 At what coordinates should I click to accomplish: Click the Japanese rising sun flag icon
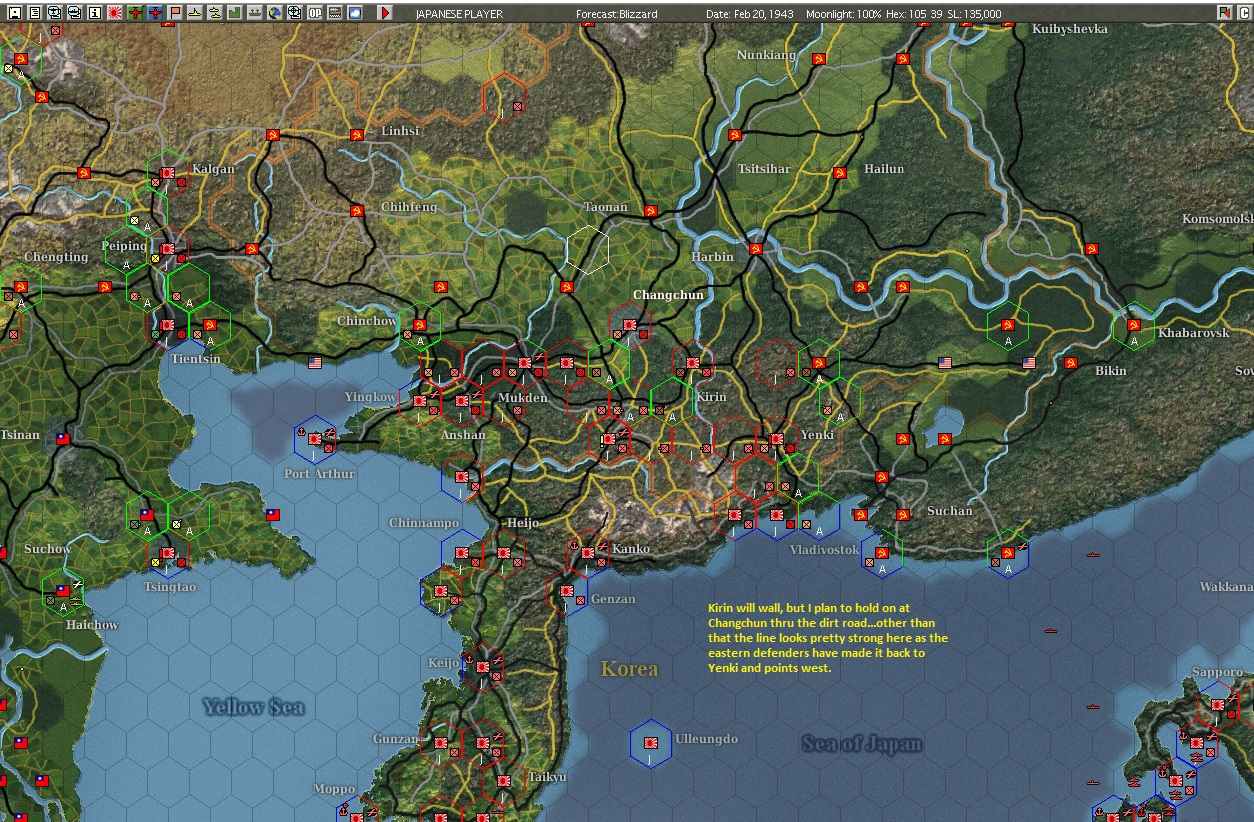click(114, 13)
